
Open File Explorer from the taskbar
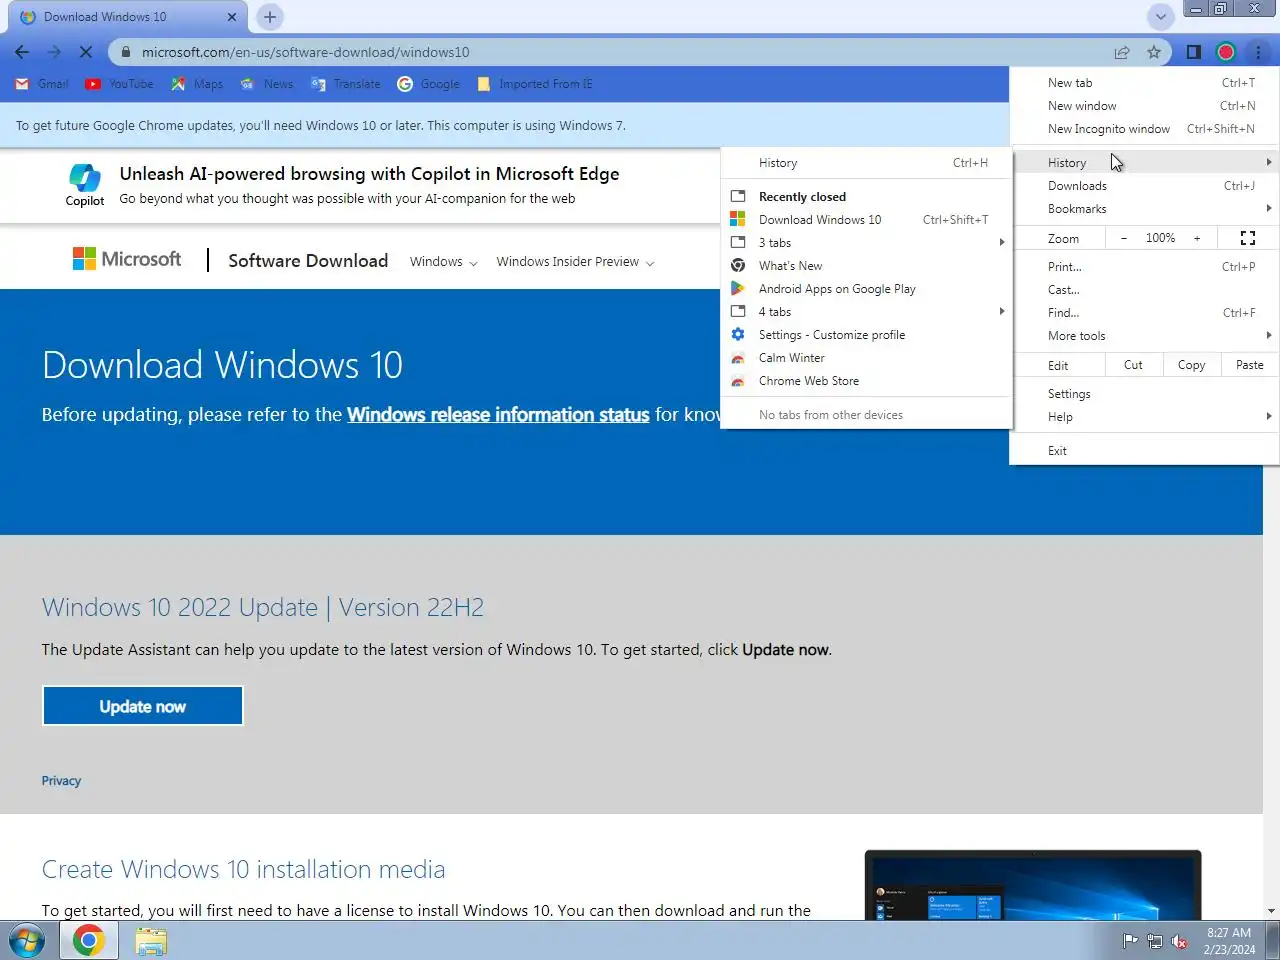[151, 941]
